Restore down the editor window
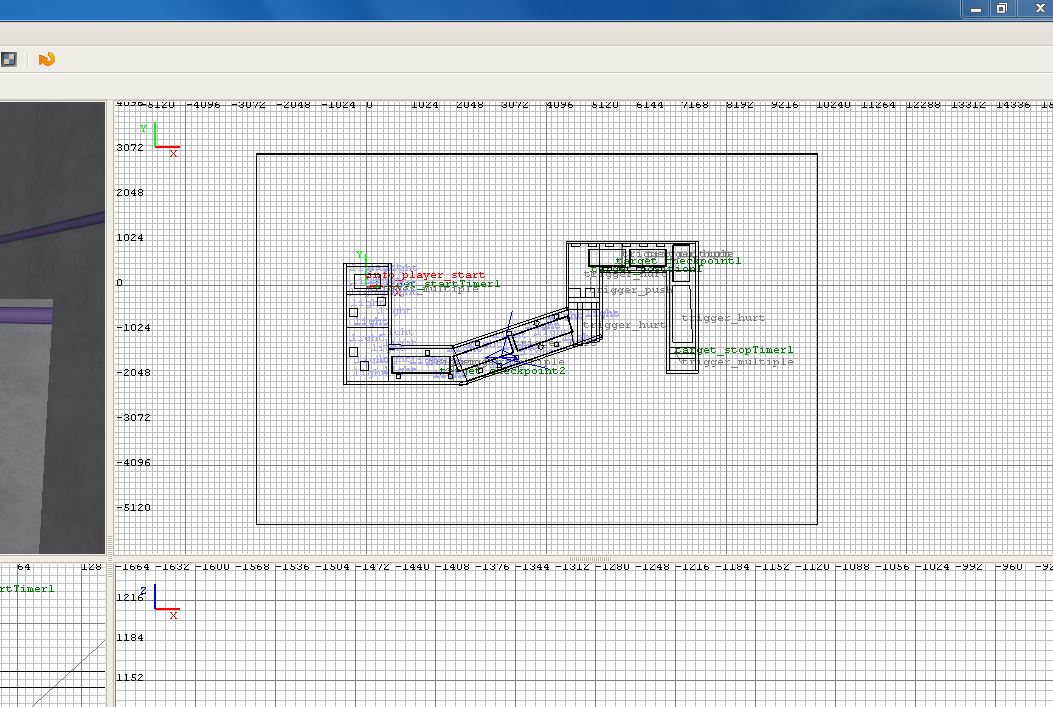This screenshot has height=707, width=1053. [x=1001, y=8]
